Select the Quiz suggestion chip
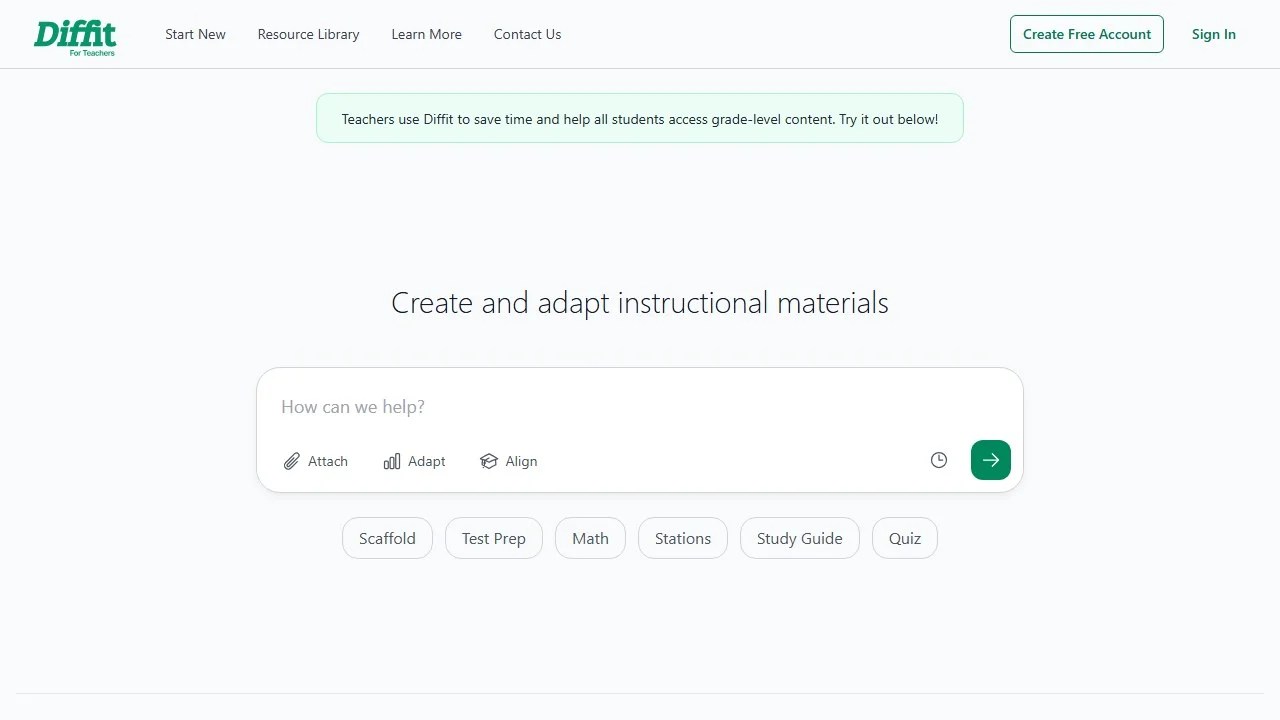Screen dimensions: 1280x720 coord(905,538)
